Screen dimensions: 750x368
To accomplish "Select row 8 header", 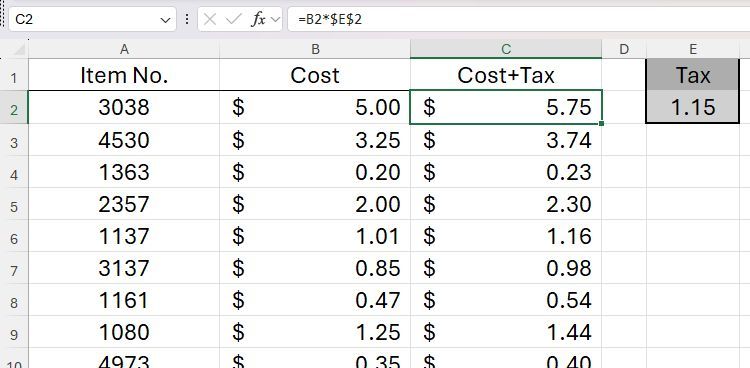I will point(14,302).
